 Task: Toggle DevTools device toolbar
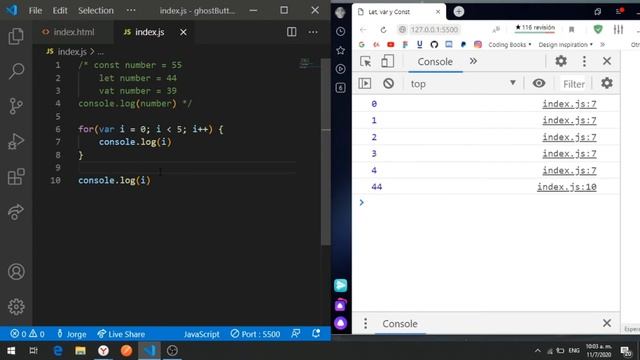click(x=387, y=62)
